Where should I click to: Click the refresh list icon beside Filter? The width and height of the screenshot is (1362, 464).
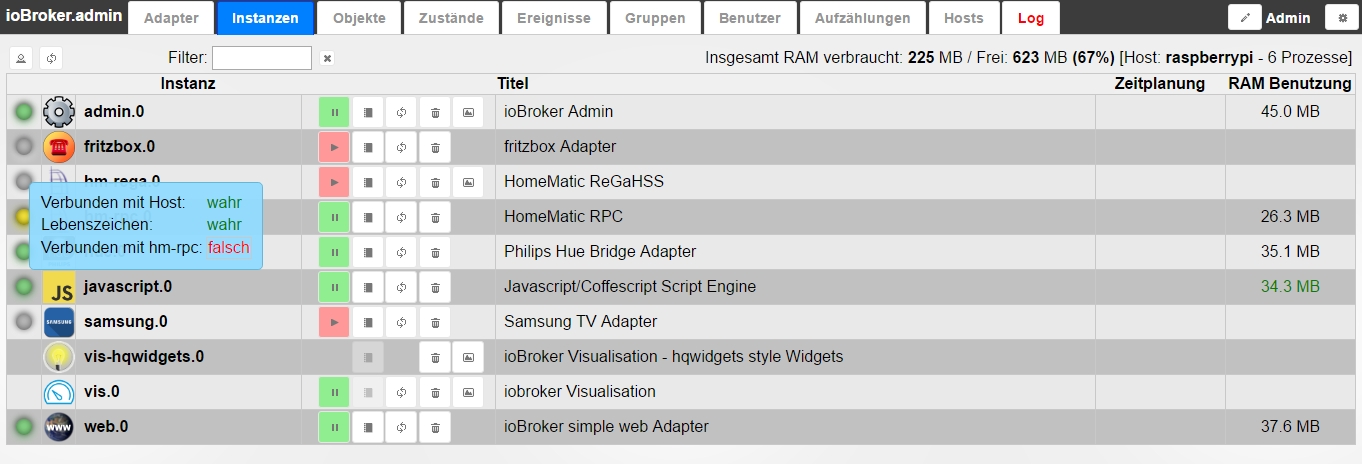(51, 58)
